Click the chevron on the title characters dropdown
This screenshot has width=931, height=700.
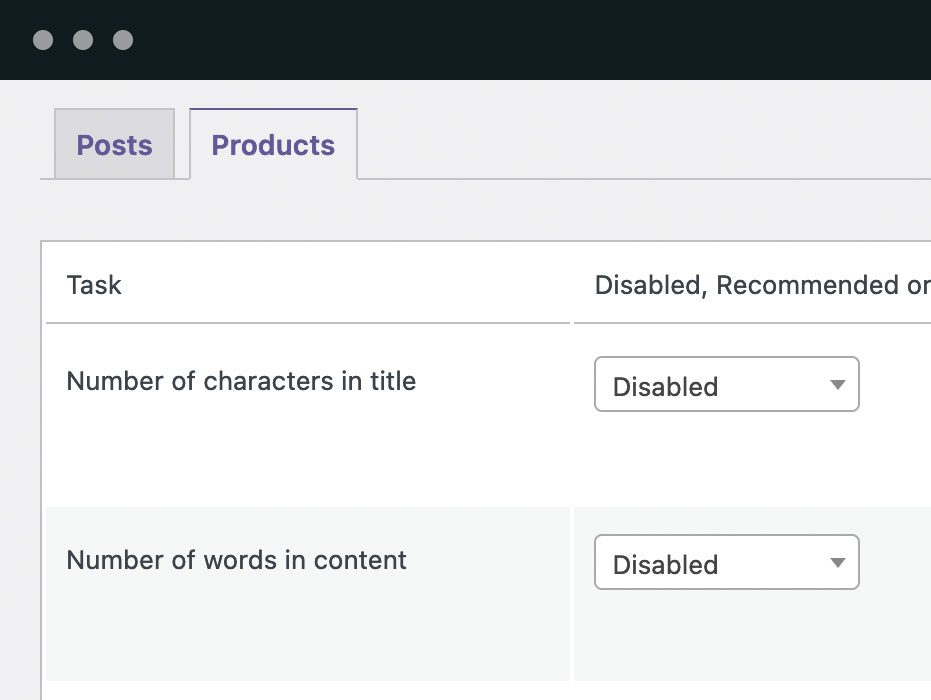(838, 384)
